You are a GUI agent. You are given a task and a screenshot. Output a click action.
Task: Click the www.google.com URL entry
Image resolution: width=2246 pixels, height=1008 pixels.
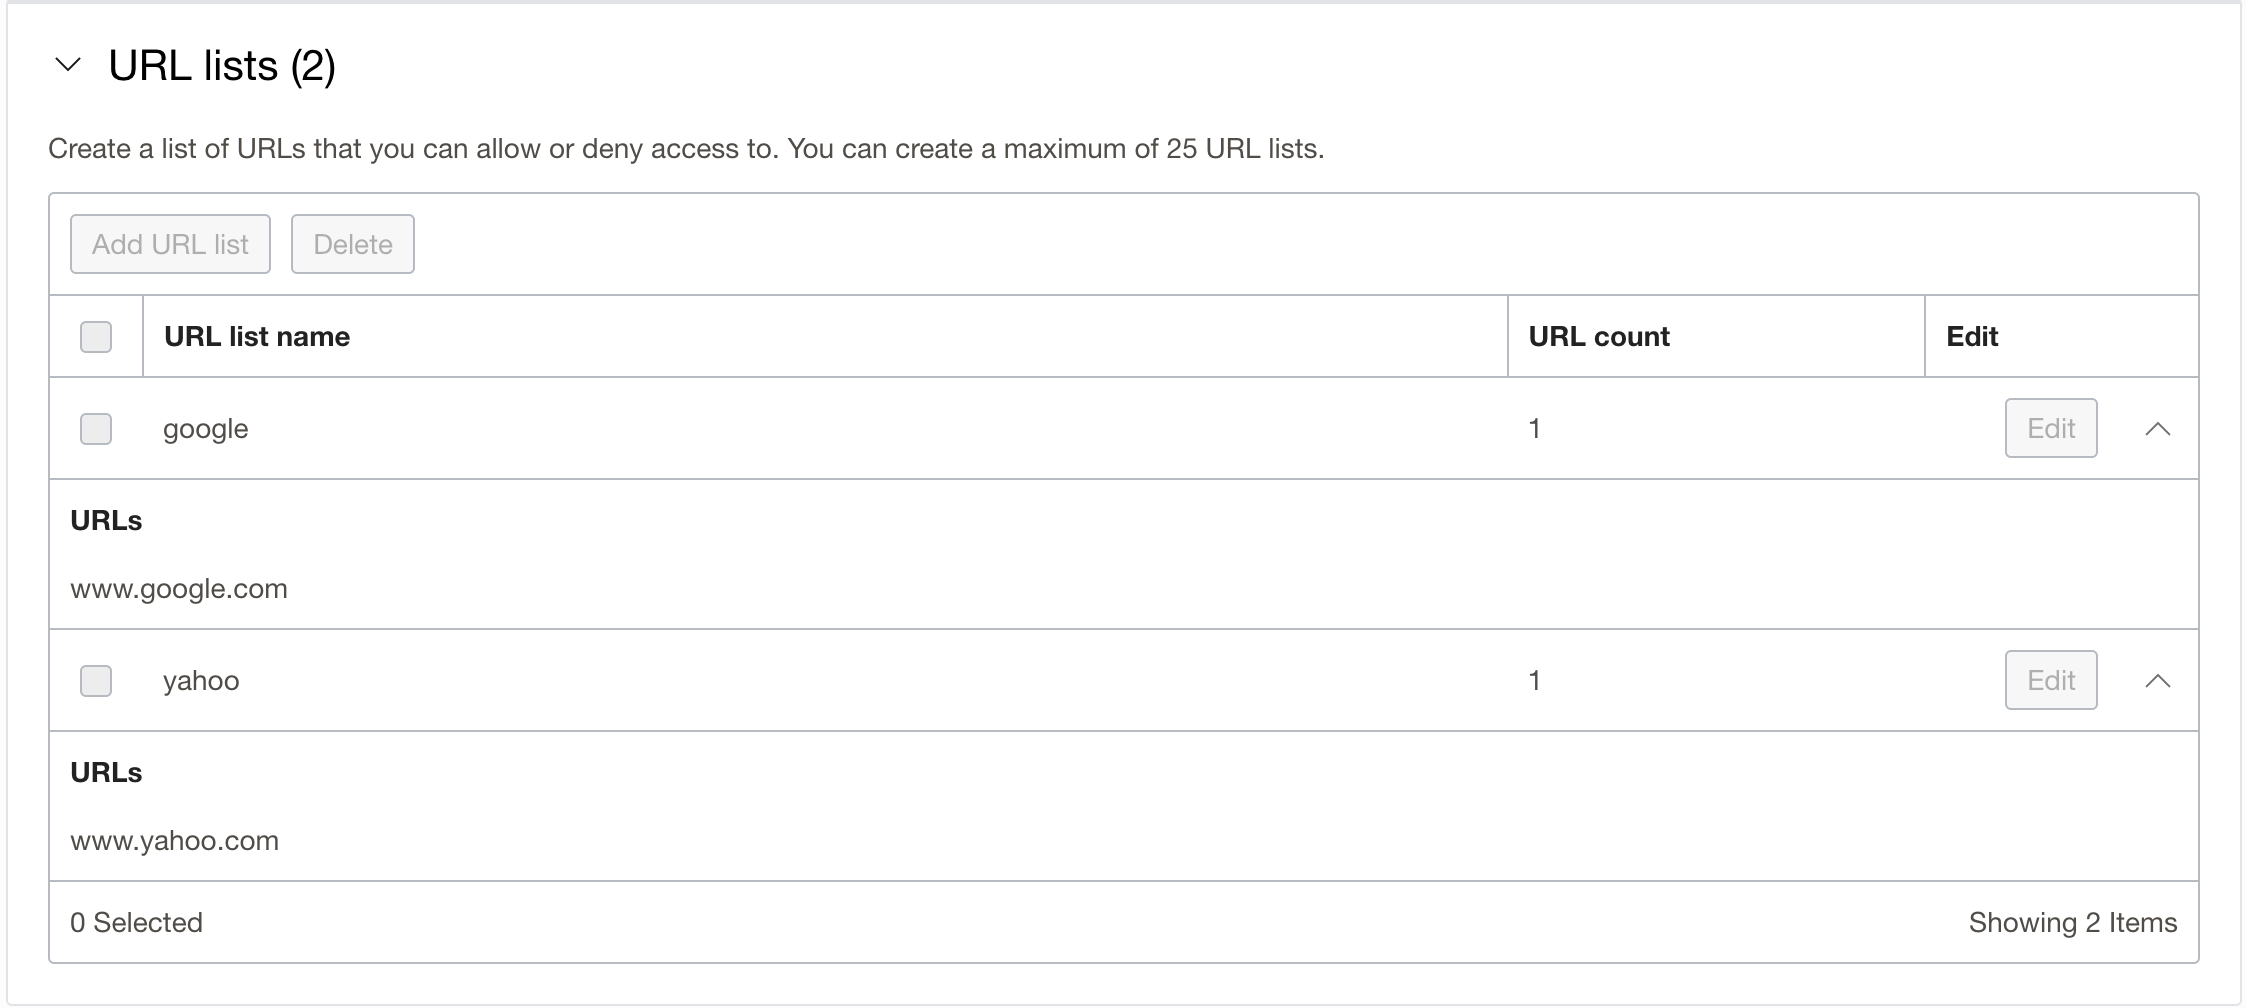click(179, 589)
